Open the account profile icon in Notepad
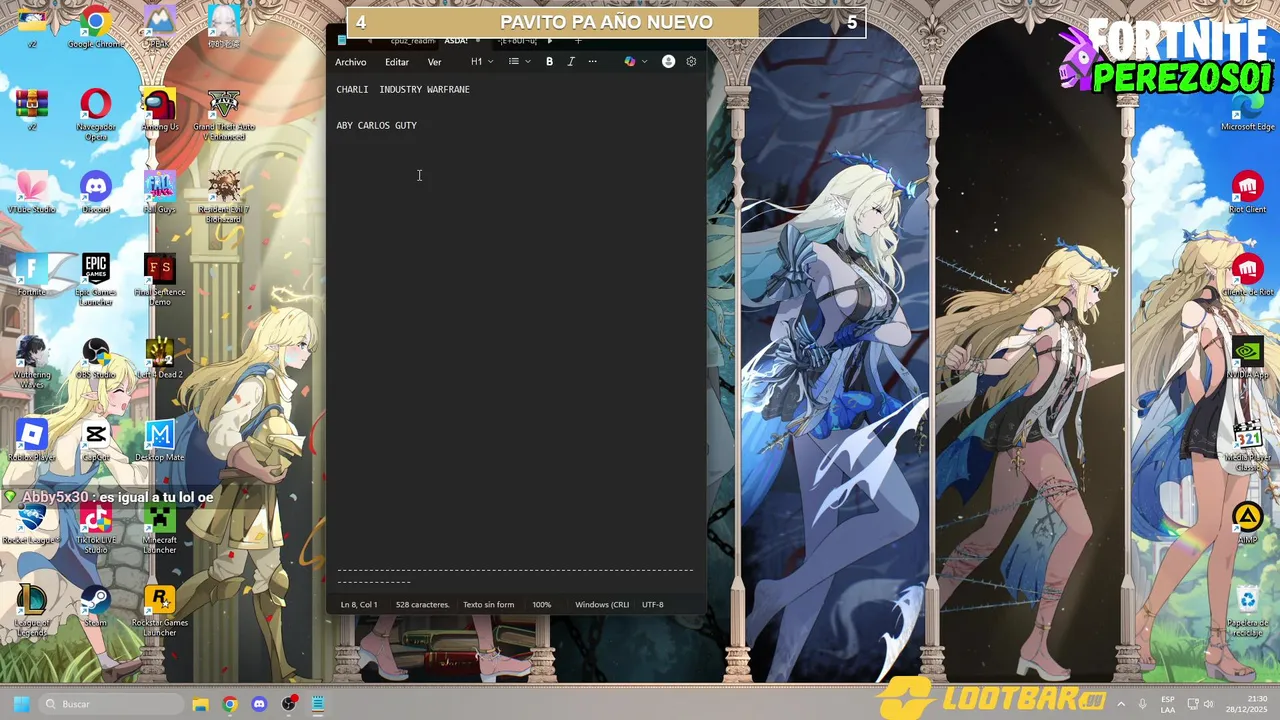The width and height of the screenshot is (1280, 720). (668, 62)
